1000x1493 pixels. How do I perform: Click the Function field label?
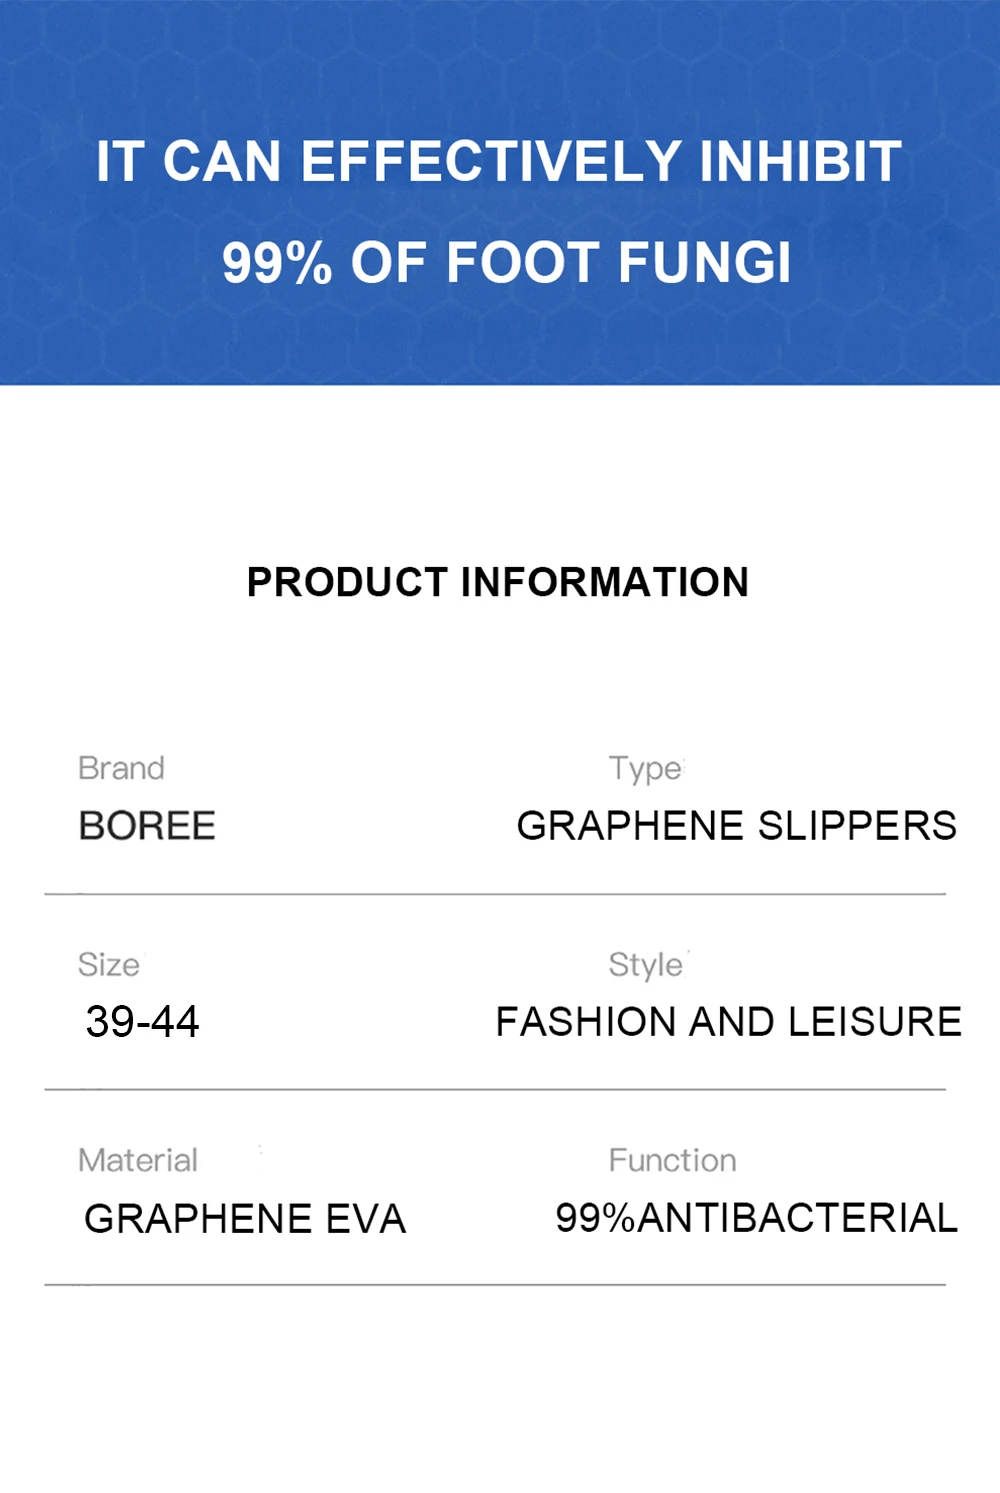tap(672, 1160)
